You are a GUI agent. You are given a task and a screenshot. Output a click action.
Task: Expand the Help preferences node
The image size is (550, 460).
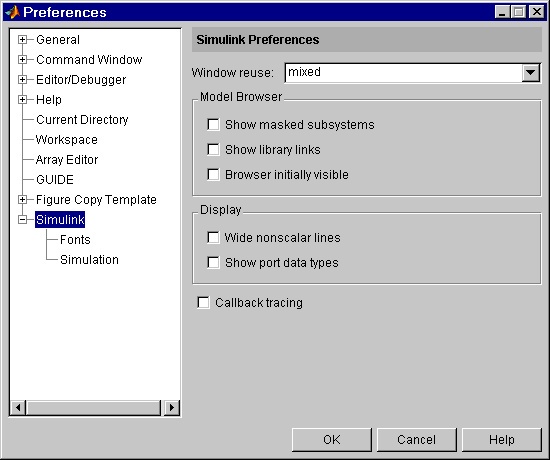click(22, 100)
